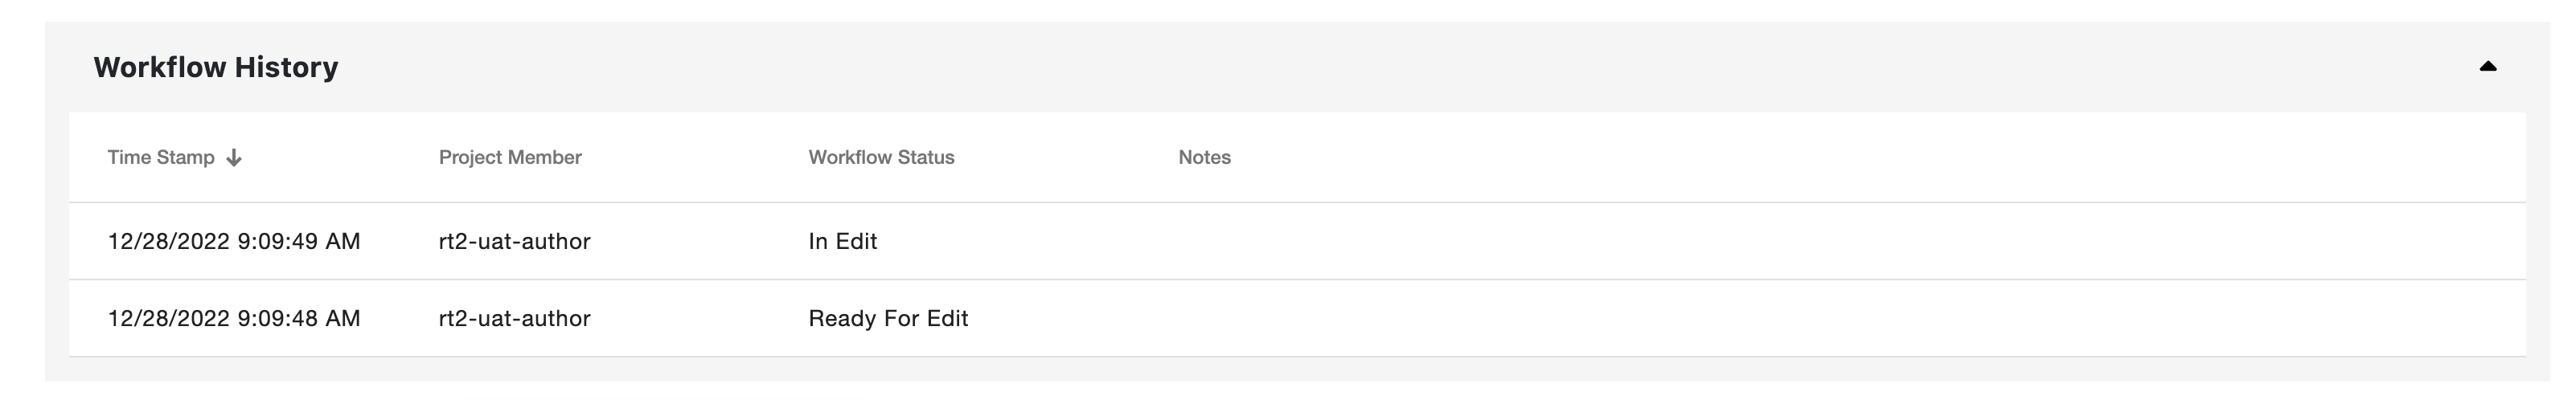This screenshot has height=400, width=2576.
Task: Select the 9:09:49 AM timestamp cell
Action: click(234, 241)
